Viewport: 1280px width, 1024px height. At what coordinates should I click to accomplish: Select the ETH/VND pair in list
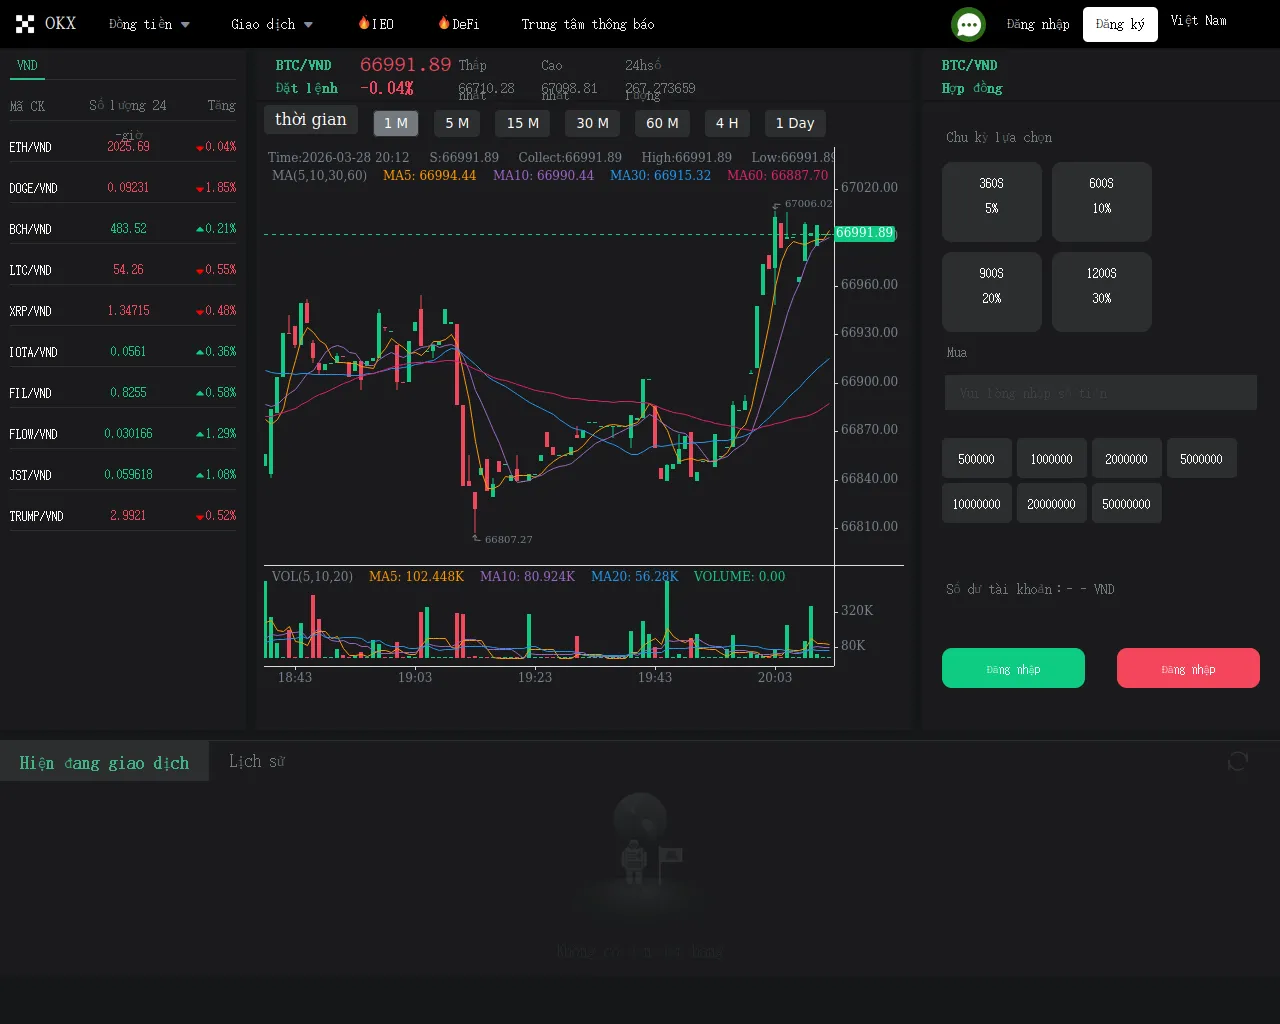tap(31, 147)
